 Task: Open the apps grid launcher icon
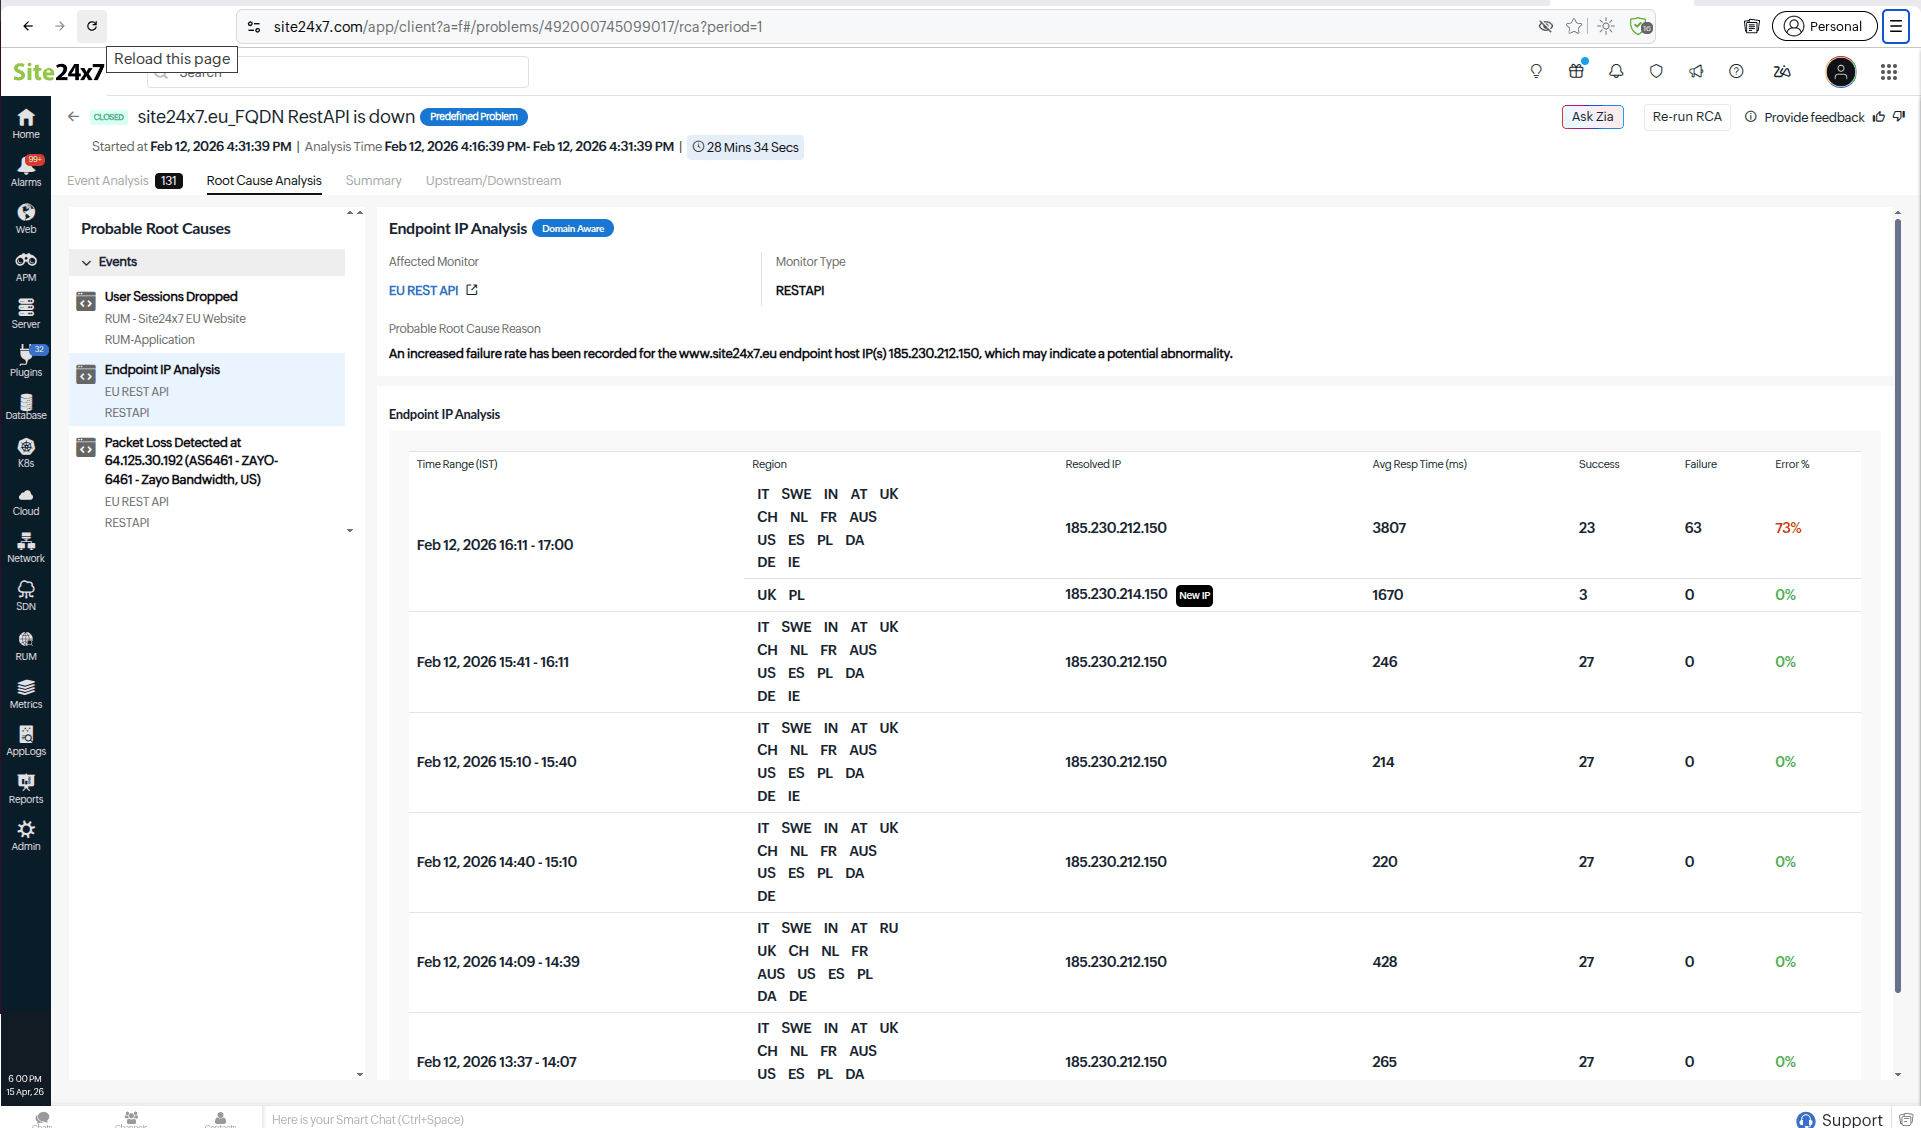pos(1888,71)
